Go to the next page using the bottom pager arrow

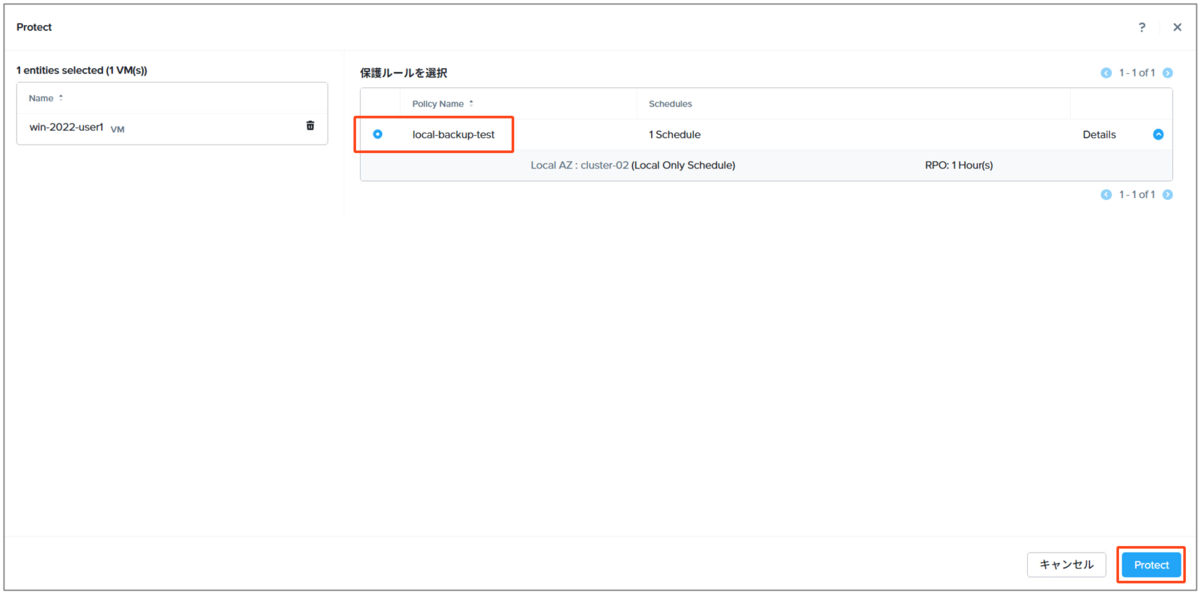pos(1168,195)
